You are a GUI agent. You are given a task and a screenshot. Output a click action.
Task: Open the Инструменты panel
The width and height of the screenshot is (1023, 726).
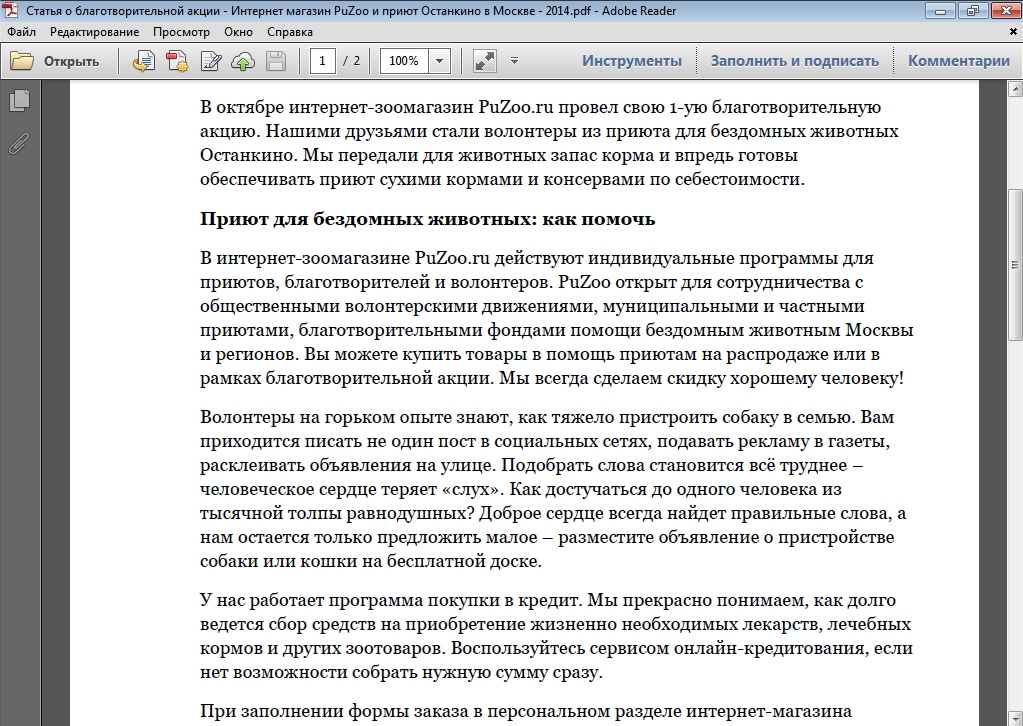(x=632, y=61)
